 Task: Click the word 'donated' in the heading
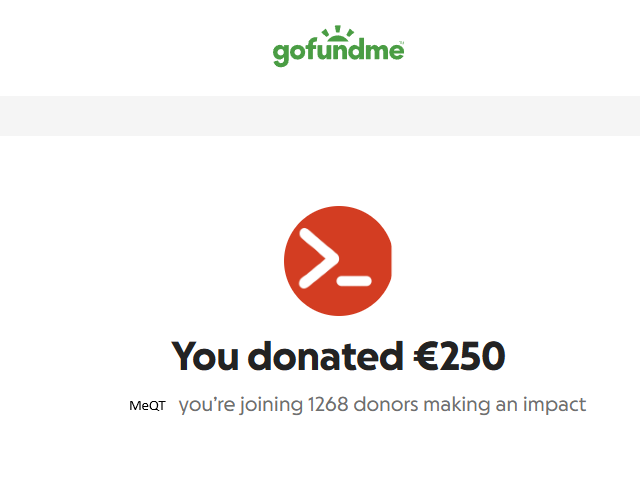tap(326, 356)
